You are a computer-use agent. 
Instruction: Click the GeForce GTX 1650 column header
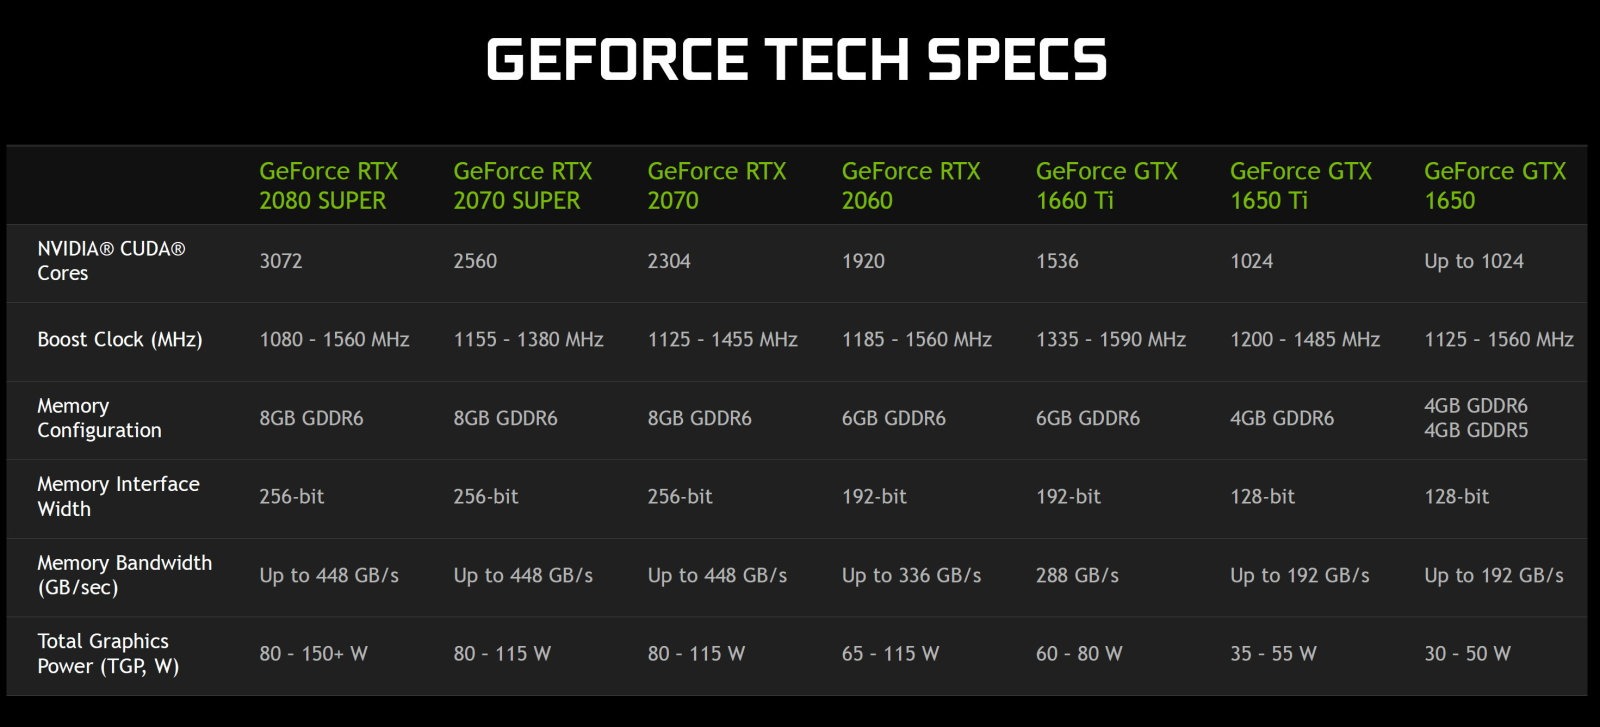coord(1494,186)
